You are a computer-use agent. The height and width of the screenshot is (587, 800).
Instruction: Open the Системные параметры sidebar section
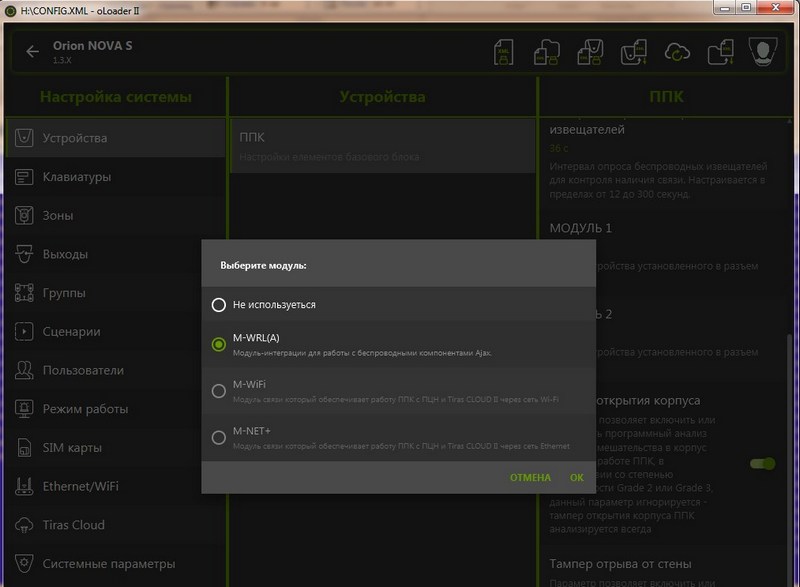[115, 564]
